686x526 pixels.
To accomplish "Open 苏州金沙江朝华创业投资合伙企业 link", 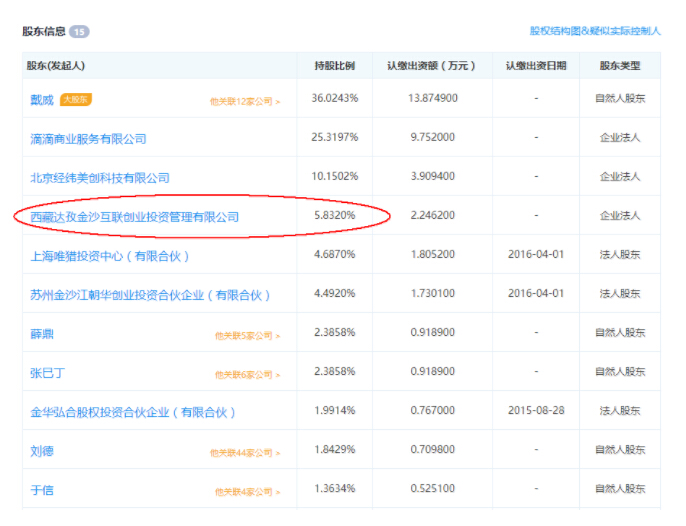I will tap(150, 295).
